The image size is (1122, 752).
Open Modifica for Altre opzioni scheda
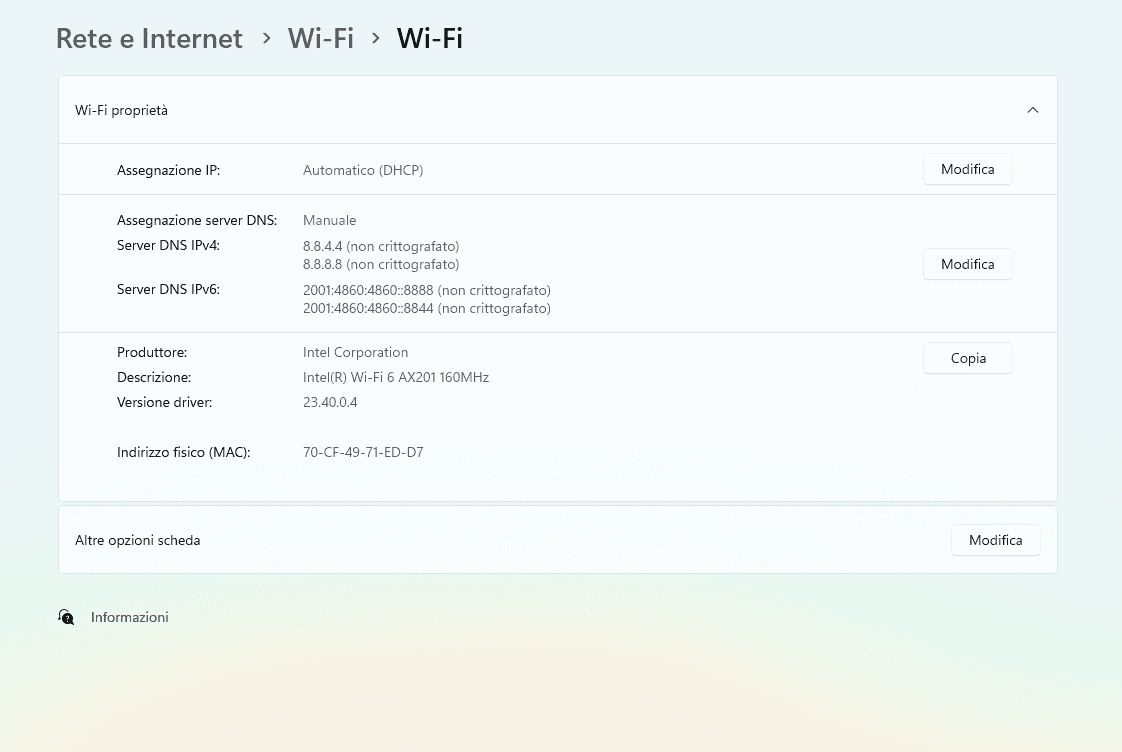click(995, 540)
